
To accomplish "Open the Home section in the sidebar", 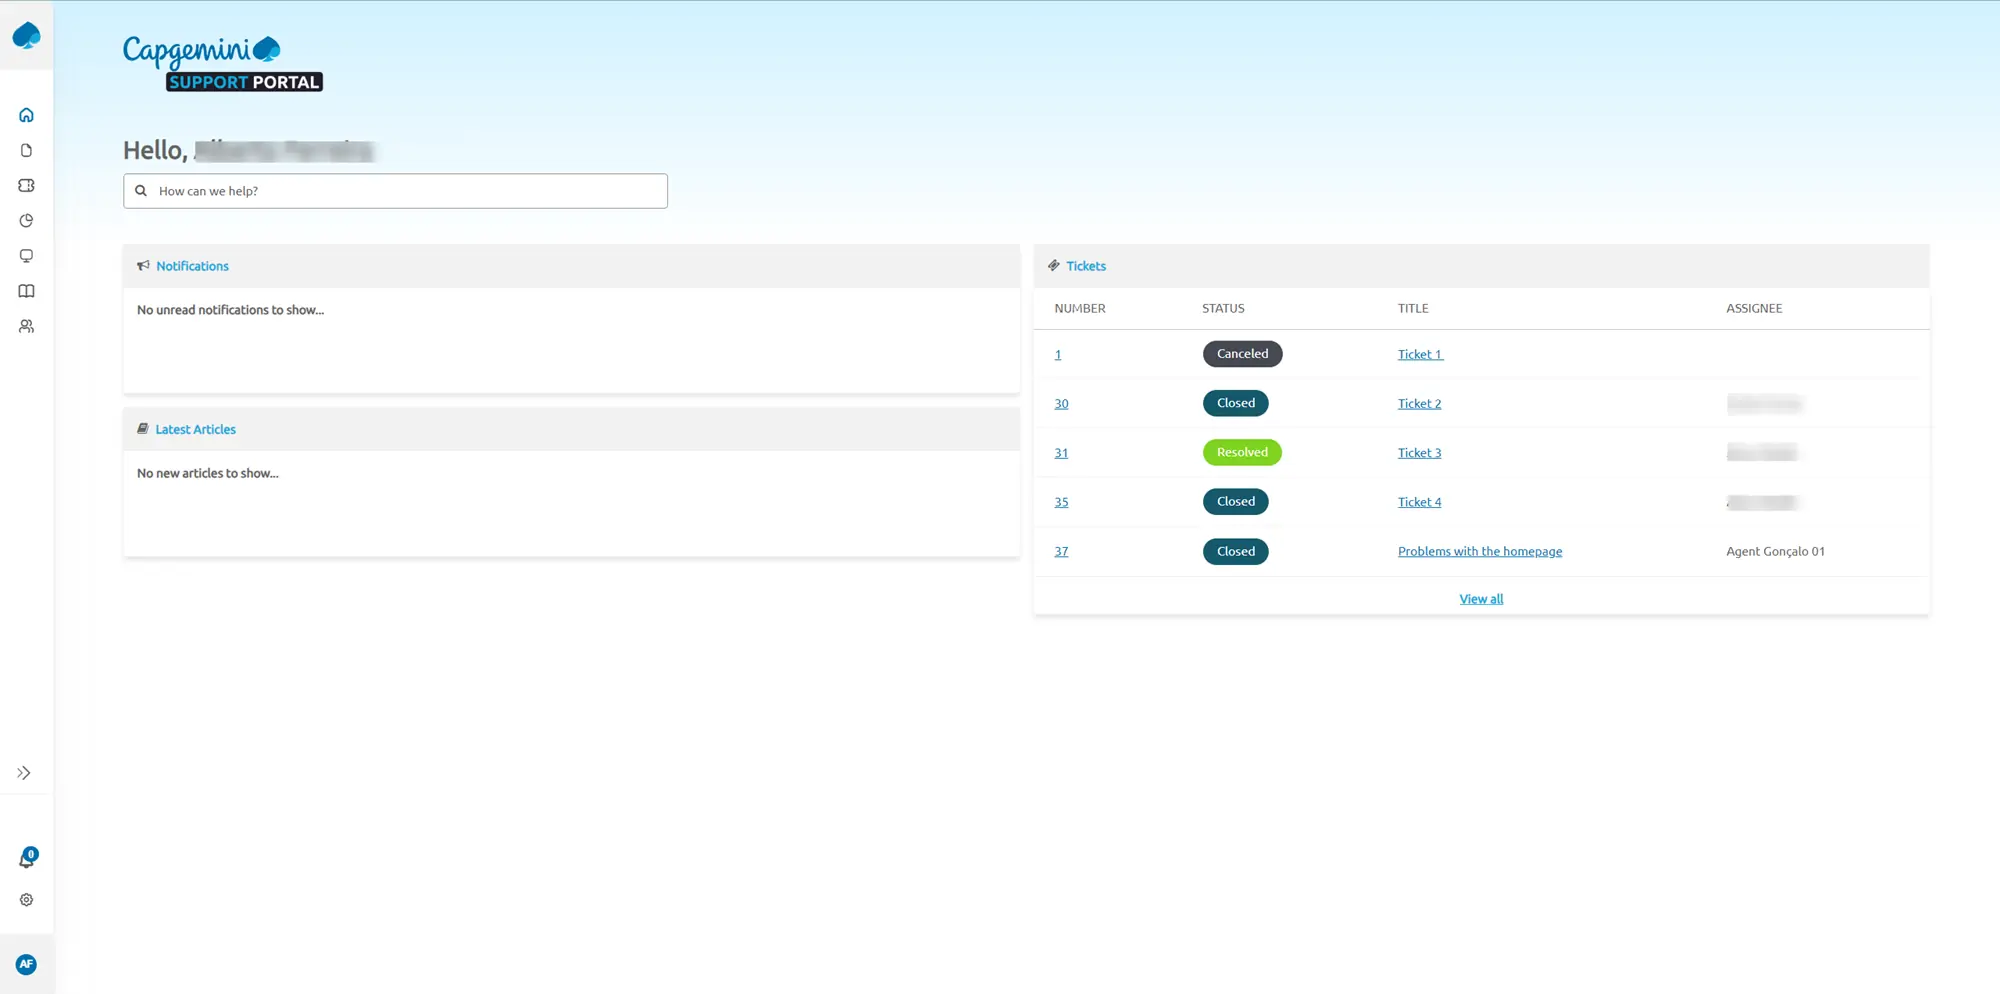I will point(26,114).
